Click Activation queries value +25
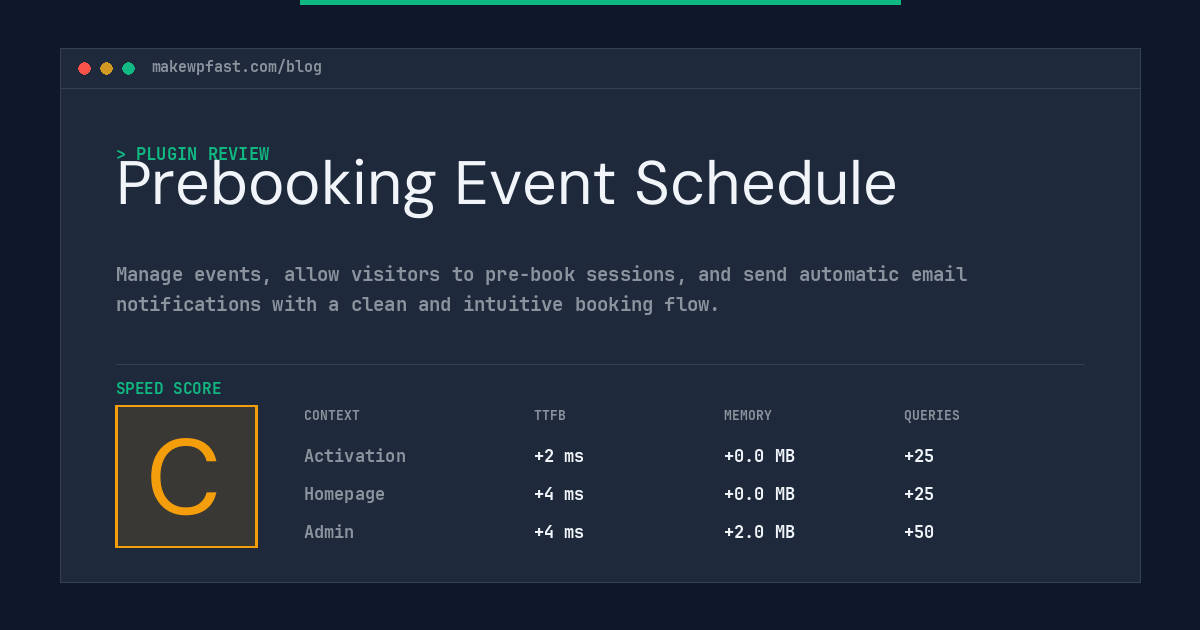The image size is (1200, 630). pos(919,456)
